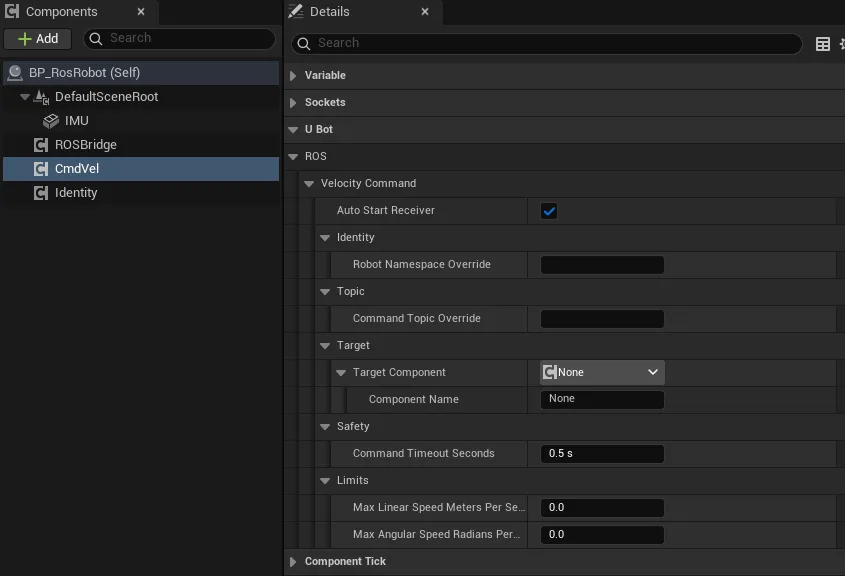Viewport: 845px width, 576px height.
Task: Click the Details tab pencil icon
Action: click(296, 11)
